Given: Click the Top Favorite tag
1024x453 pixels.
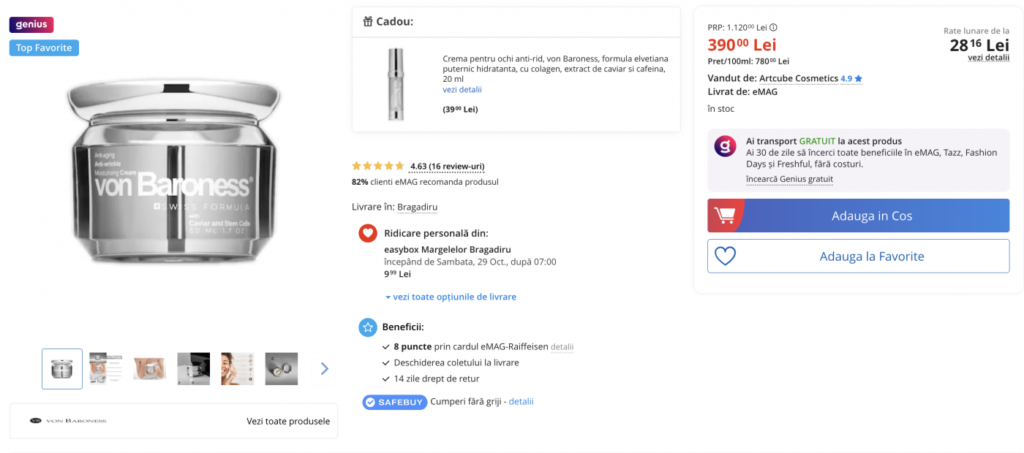Looking at the screenshot, I should pyautogui.click(x=44, y=48).
